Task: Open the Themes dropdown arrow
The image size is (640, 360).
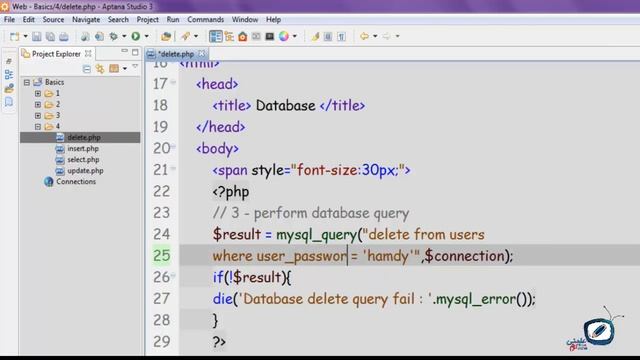Action: pyautogui.click(x=295, y=36)
